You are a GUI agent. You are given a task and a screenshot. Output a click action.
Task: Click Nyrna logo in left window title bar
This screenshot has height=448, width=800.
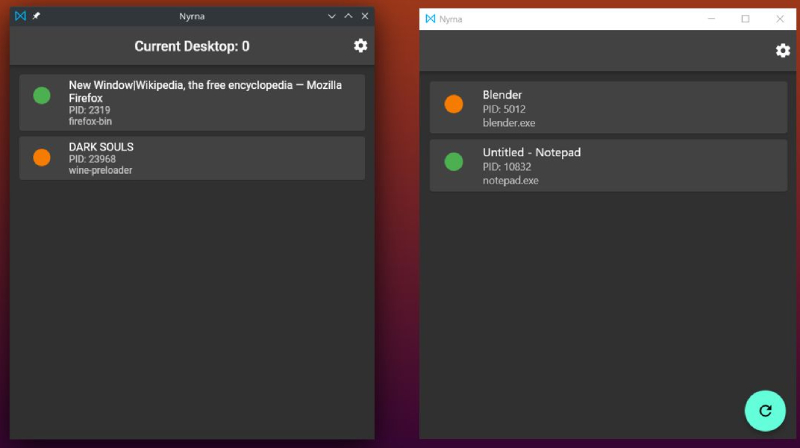pyautogui.click(x=20, y=16)
